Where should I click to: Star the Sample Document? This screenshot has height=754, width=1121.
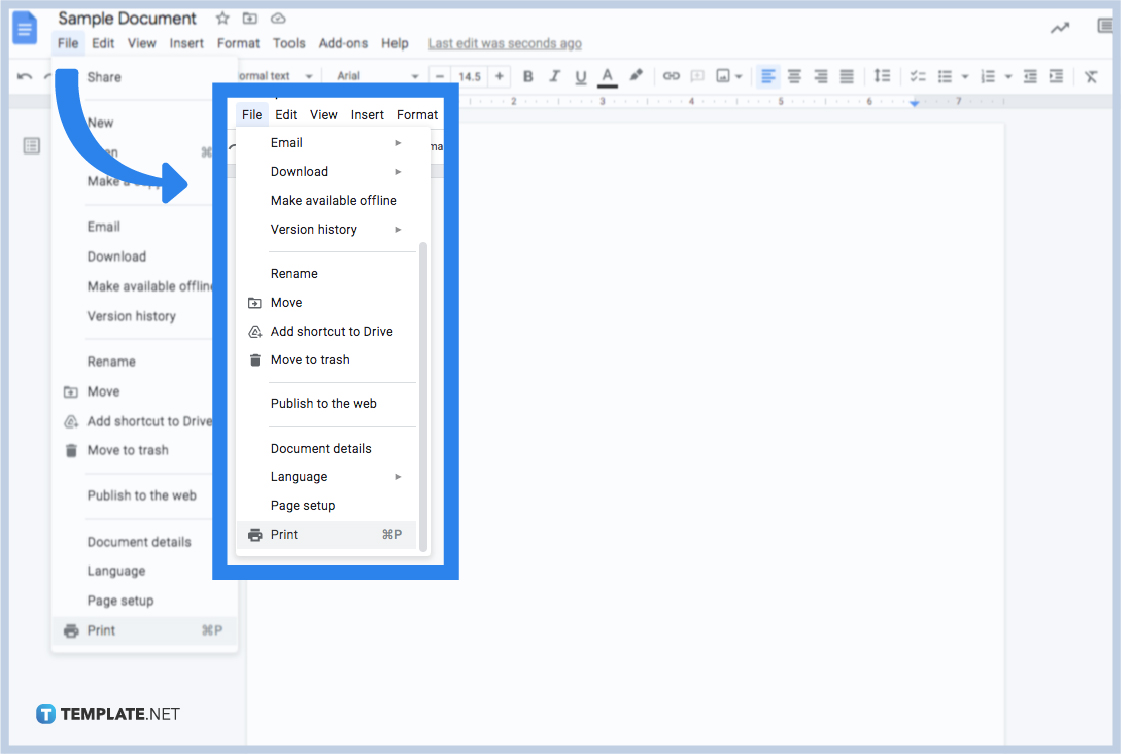pyautogui.click(x=221, y=17)
